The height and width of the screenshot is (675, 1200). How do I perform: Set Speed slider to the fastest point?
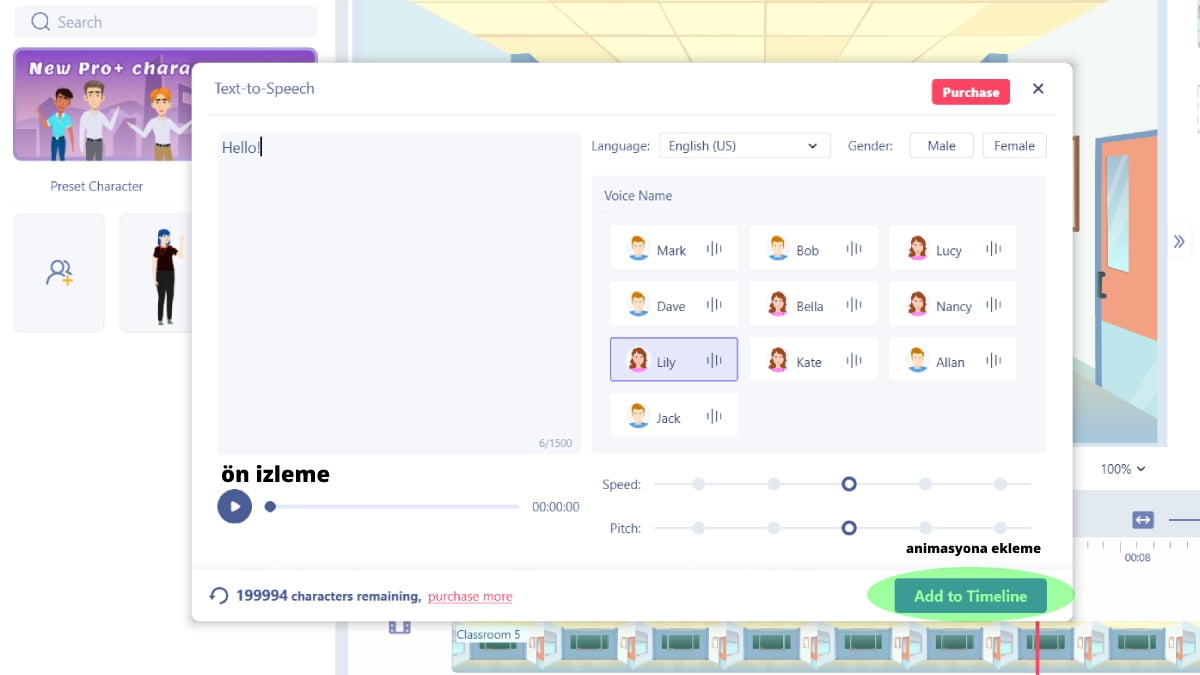pos(1000,484)
